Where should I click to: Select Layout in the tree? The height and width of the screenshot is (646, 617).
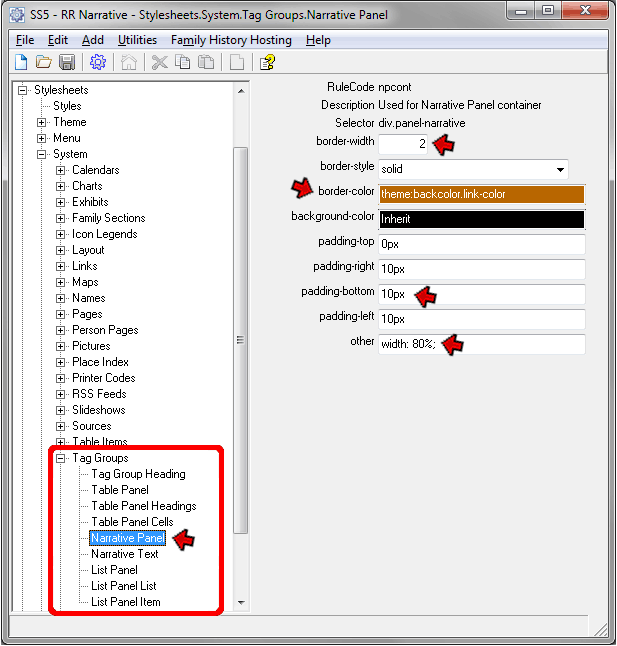coord(88,250)
